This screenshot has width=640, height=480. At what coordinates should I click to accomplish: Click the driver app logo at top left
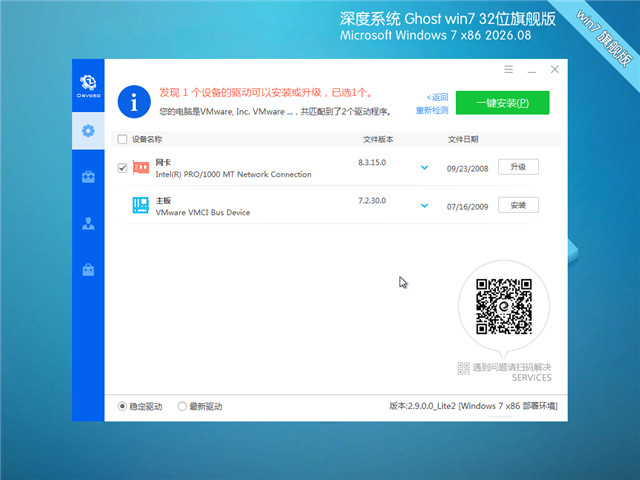(x=89, y=86)
